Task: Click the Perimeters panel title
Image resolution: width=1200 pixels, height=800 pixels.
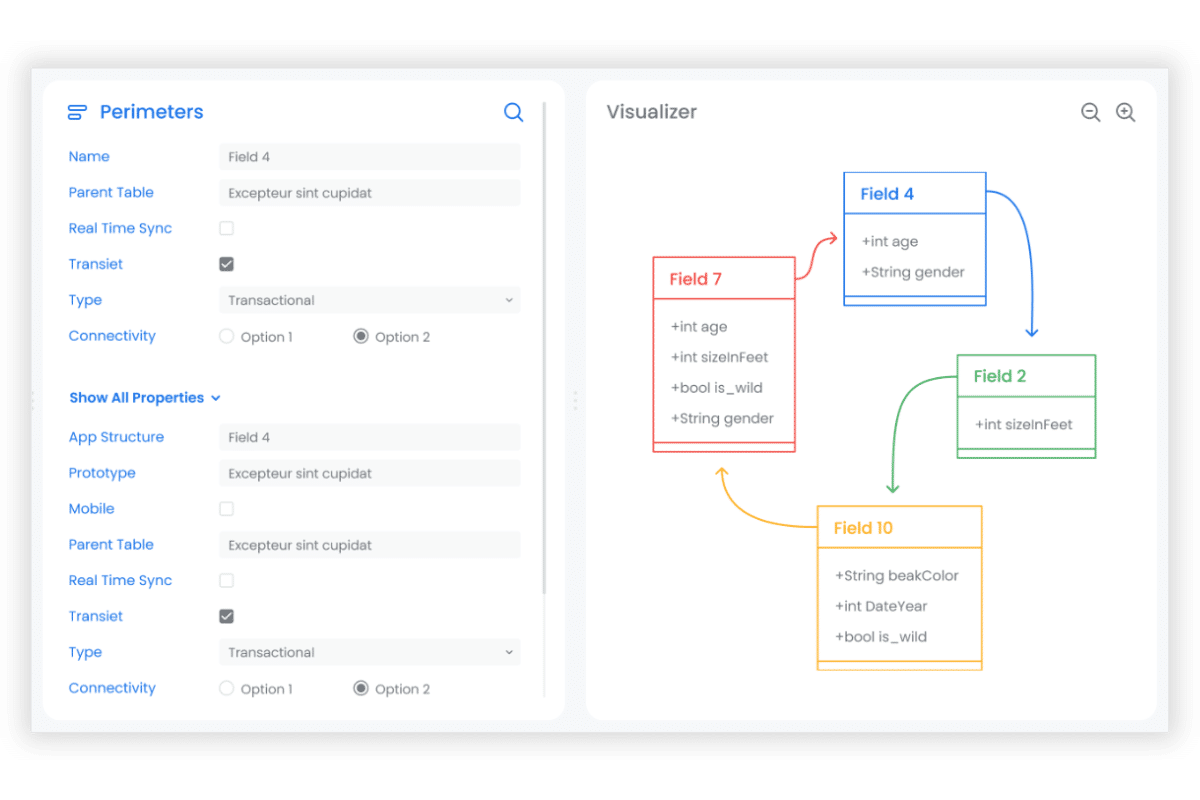Action: pos(151,112)
